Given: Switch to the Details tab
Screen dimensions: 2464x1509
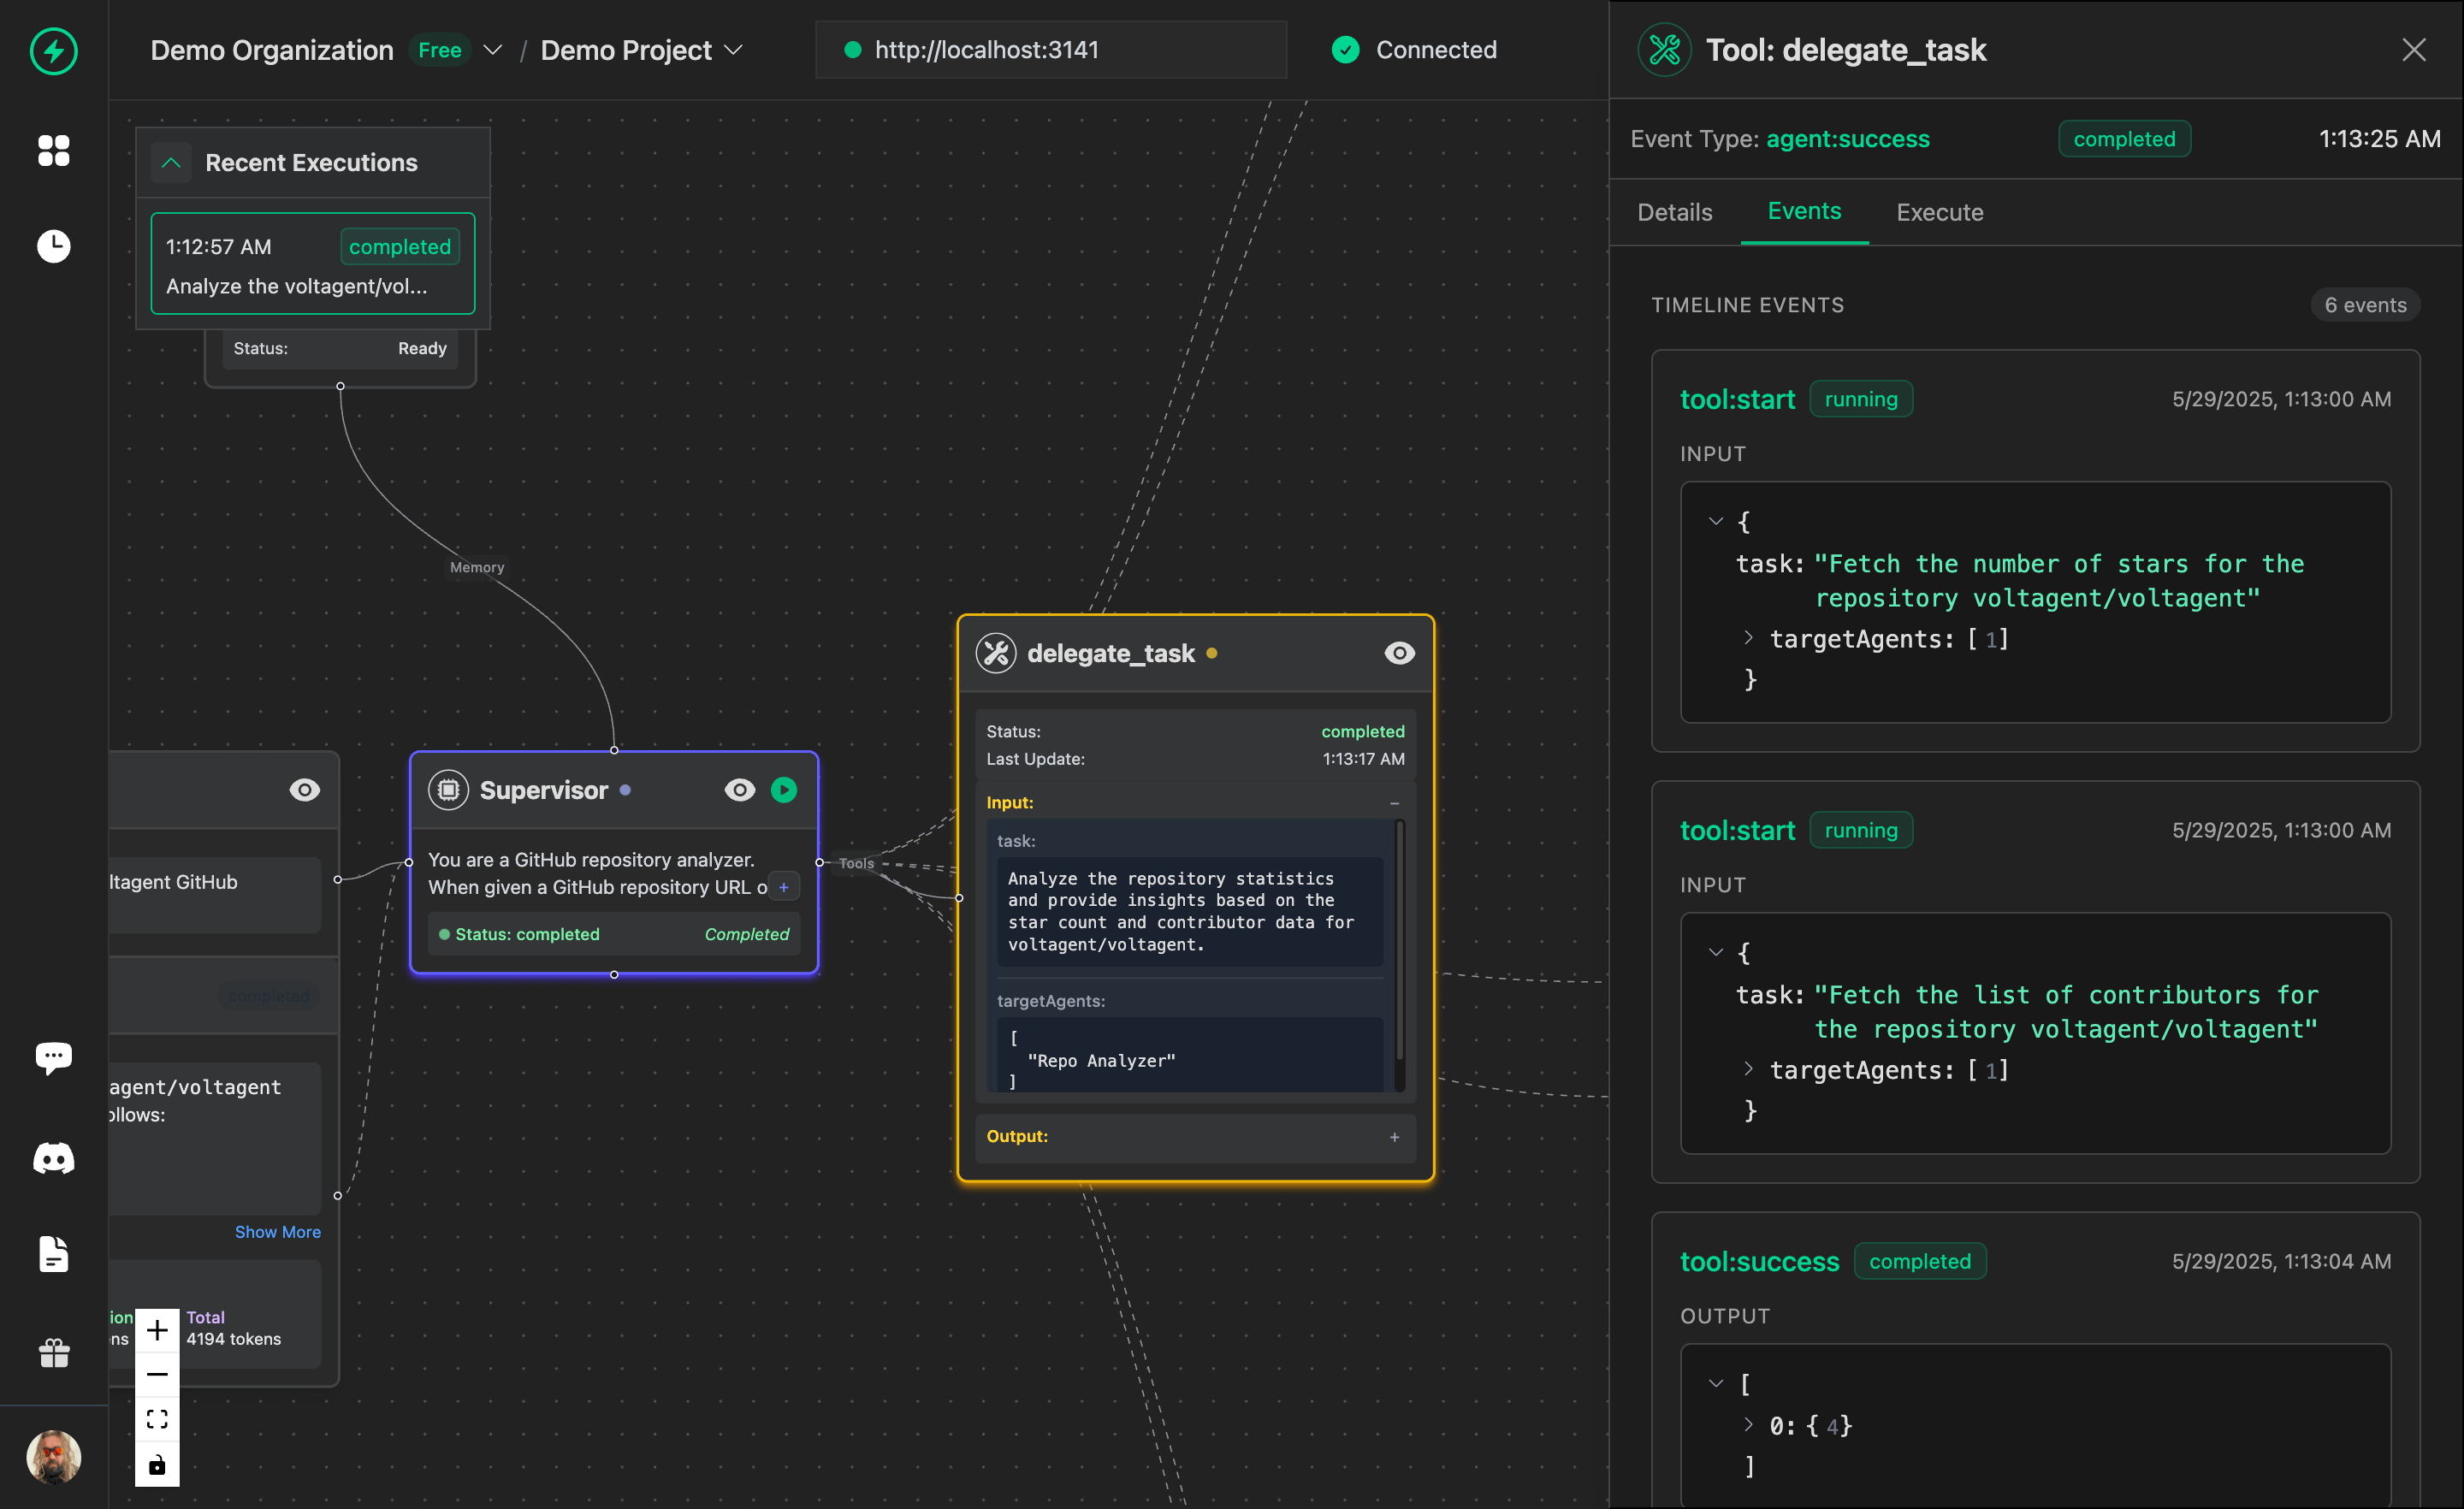Looking at the screenshot, I should [x=1675, y=212].
